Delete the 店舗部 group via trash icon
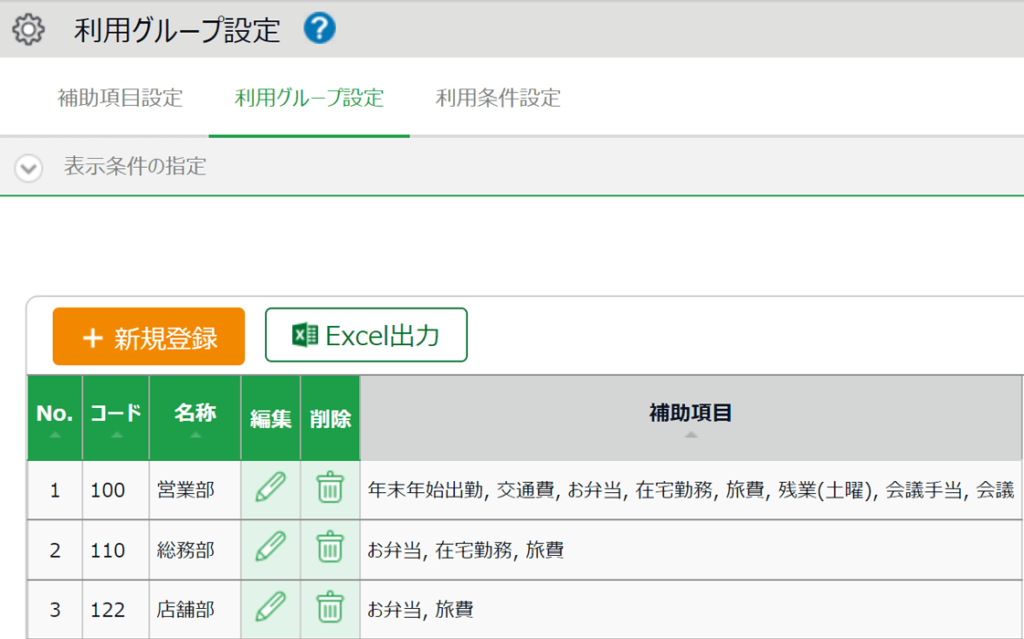1024x639 pixels. click(x=330, y=608)
